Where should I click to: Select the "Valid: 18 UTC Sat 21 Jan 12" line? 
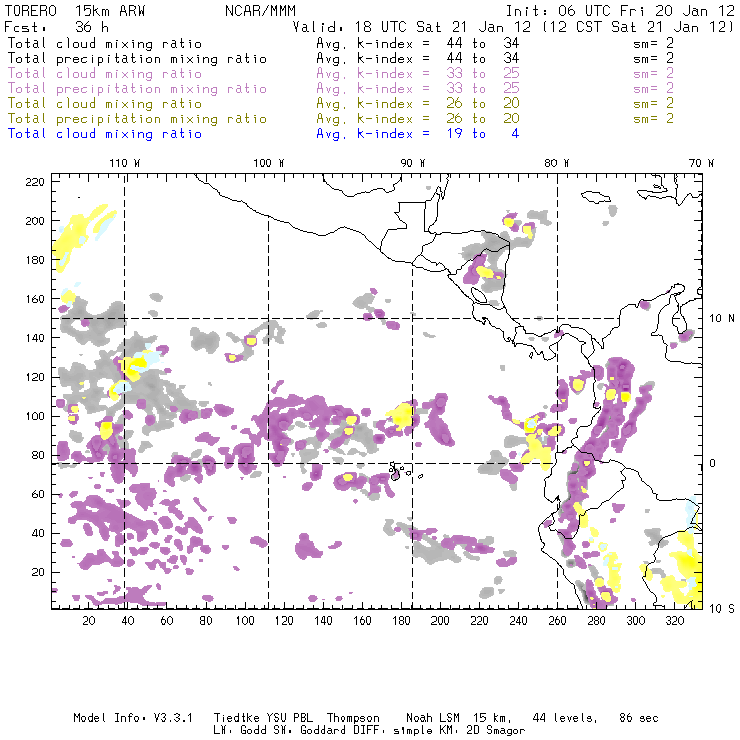(x=412, y=27)
